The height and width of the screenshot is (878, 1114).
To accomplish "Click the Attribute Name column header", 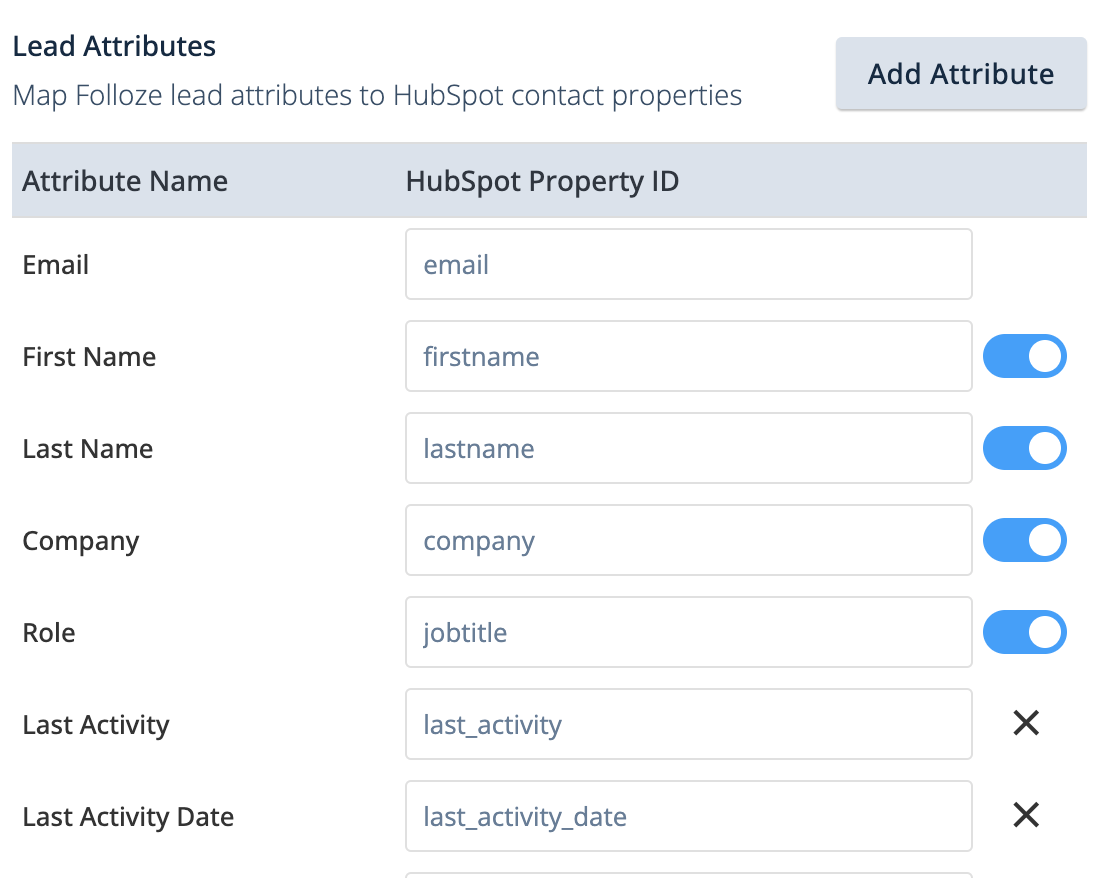I will (x=125, y=181).
